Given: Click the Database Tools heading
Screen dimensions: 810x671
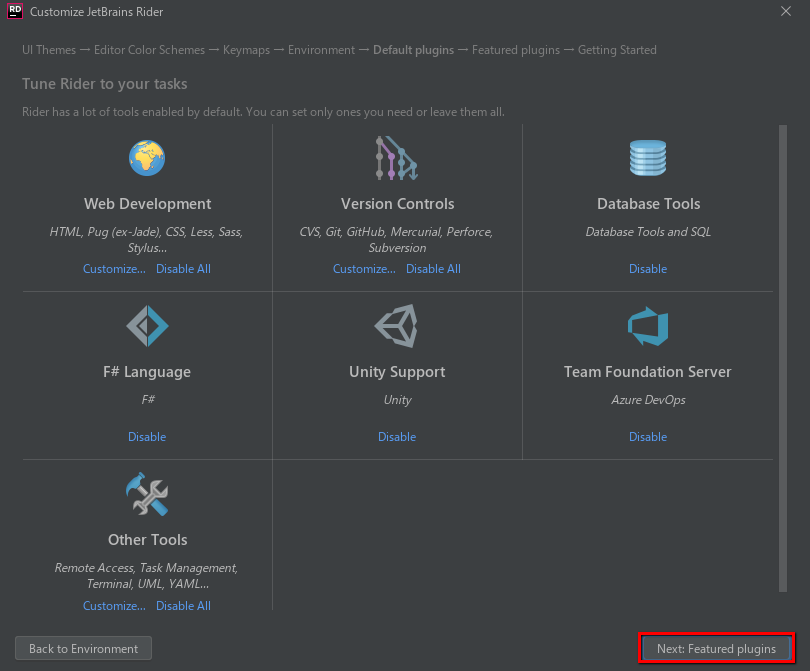Looking at the screenshot, I should point(648,204).
